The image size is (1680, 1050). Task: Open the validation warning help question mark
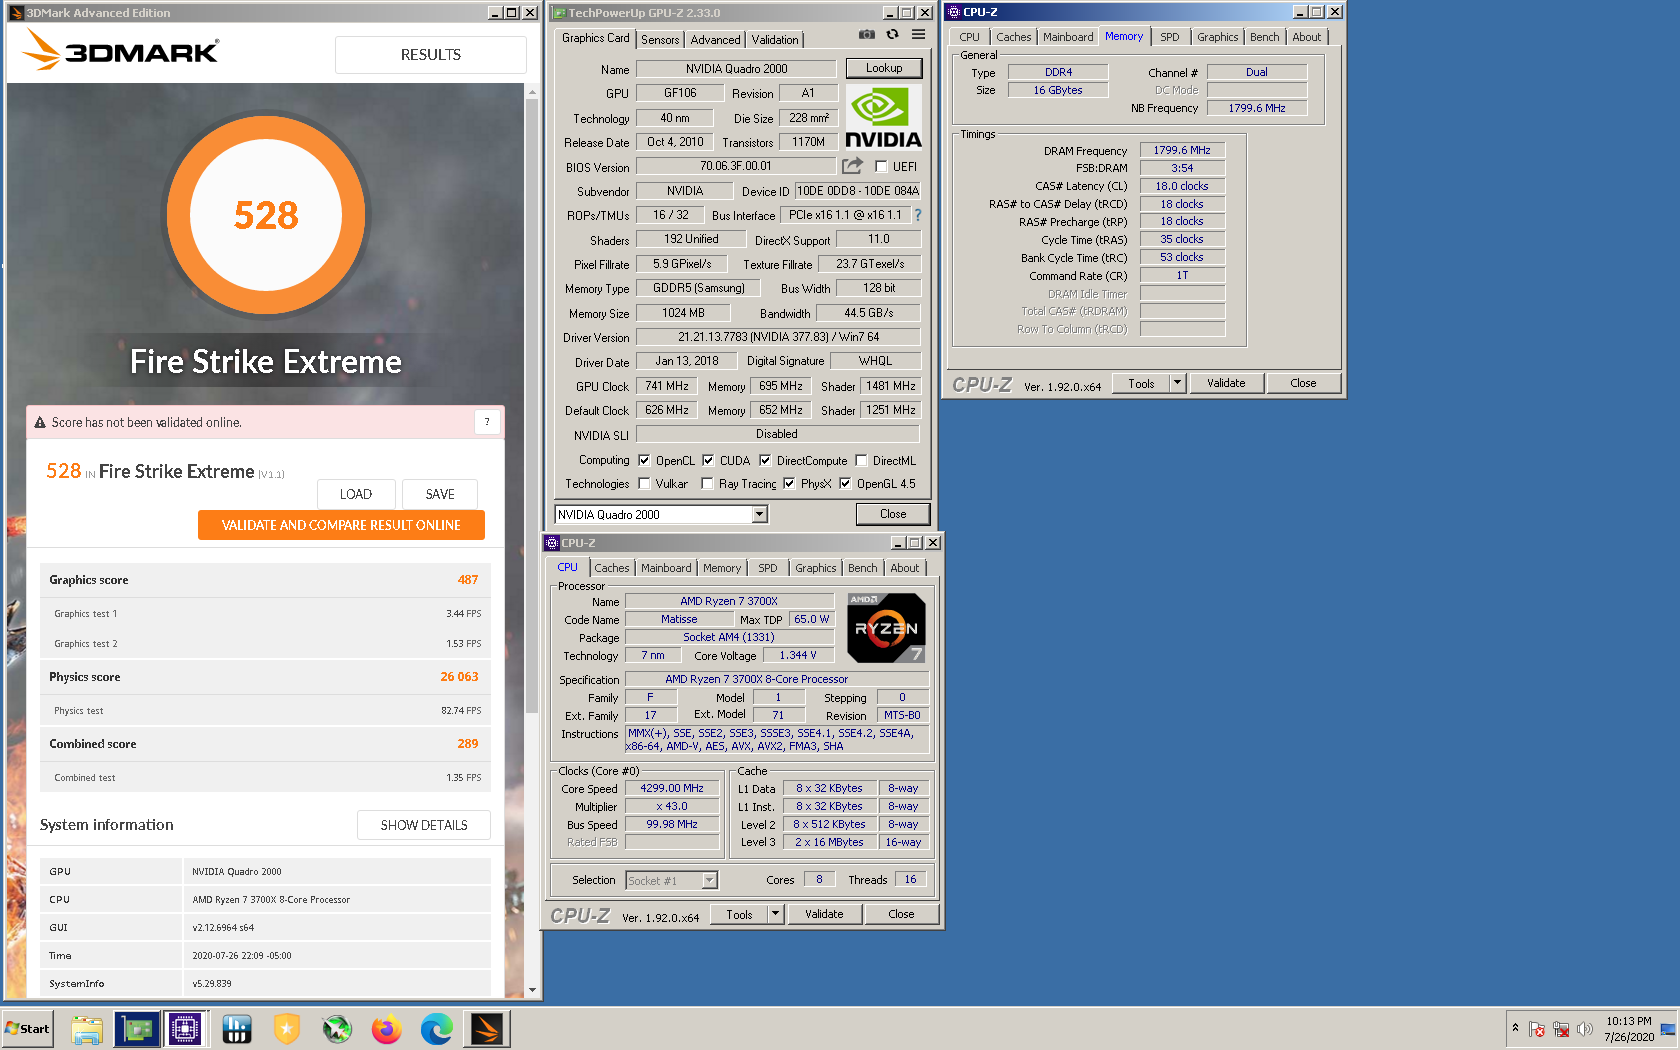487,422
